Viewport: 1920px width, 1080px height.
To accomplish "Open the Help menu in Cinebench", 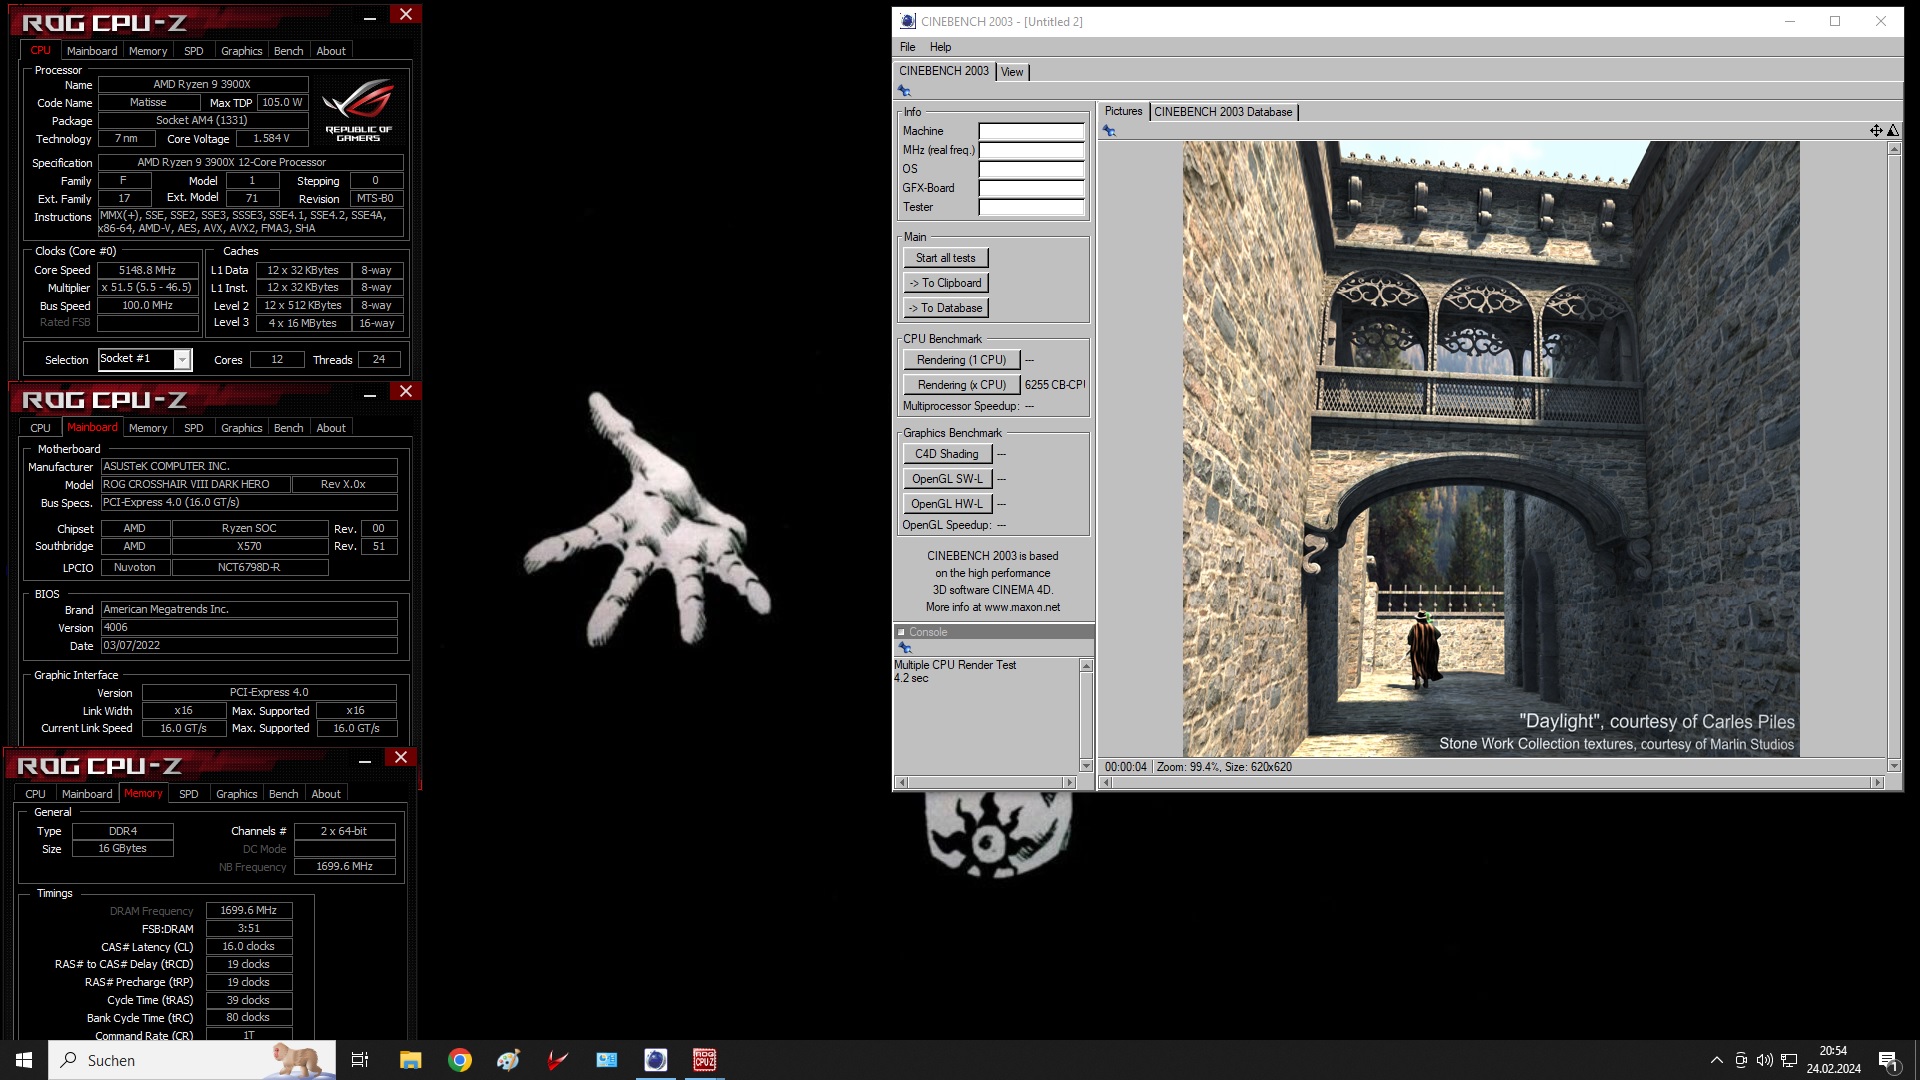I will pyautogui.click(x=940, y=47).
